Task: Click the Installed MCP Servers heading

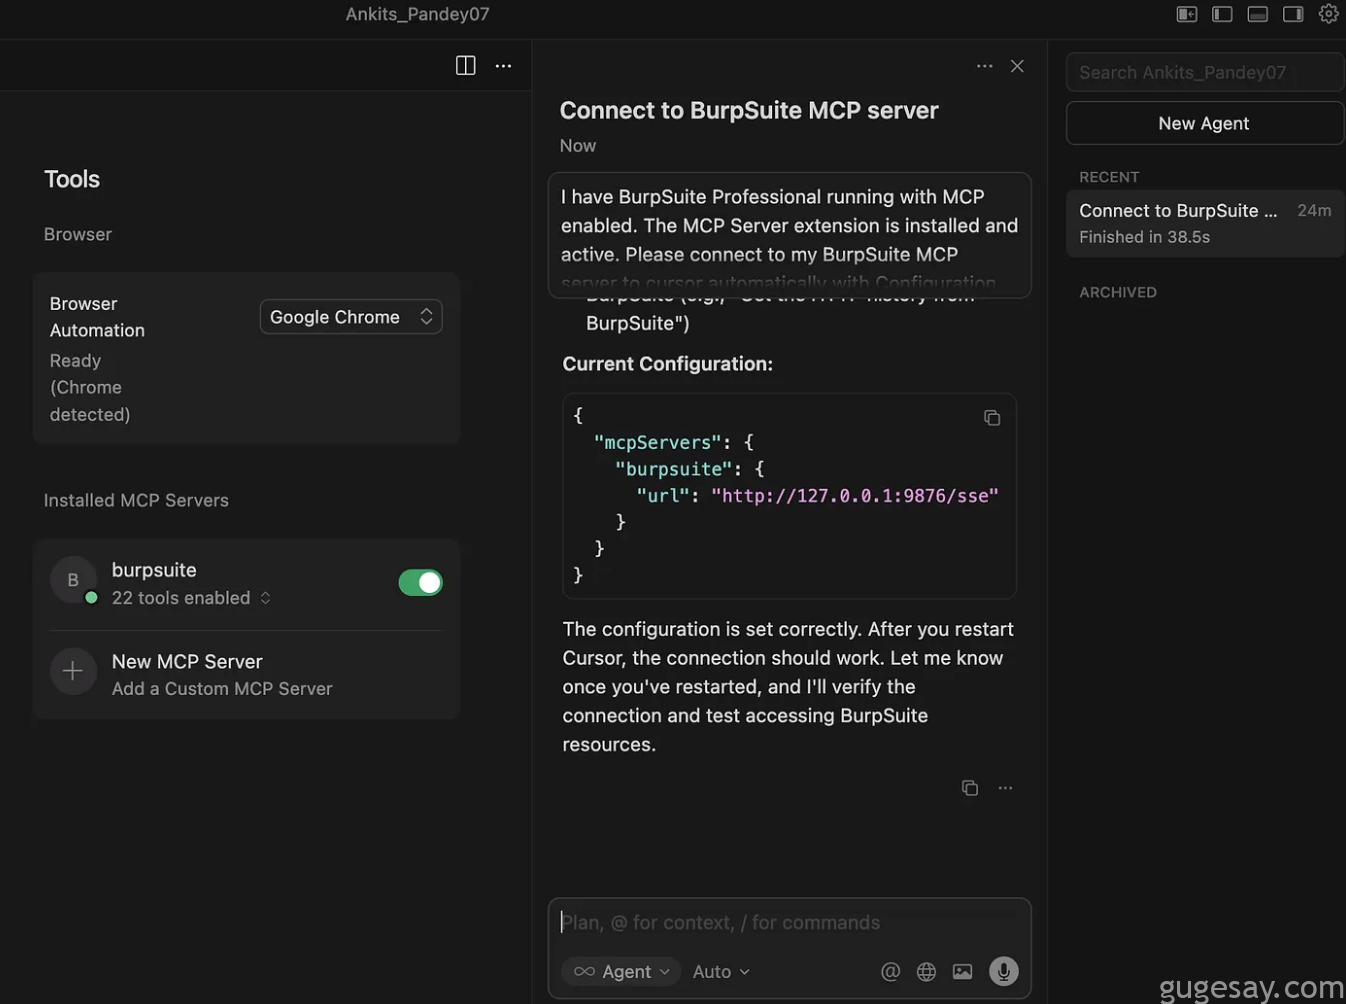Action: pyautogui.click(x=136, y=500)
